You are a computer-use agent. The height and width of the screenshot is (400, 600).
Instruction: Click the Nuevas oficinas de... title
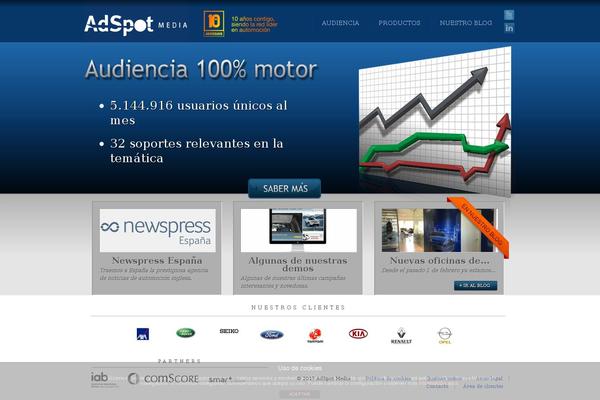[439, 260]
